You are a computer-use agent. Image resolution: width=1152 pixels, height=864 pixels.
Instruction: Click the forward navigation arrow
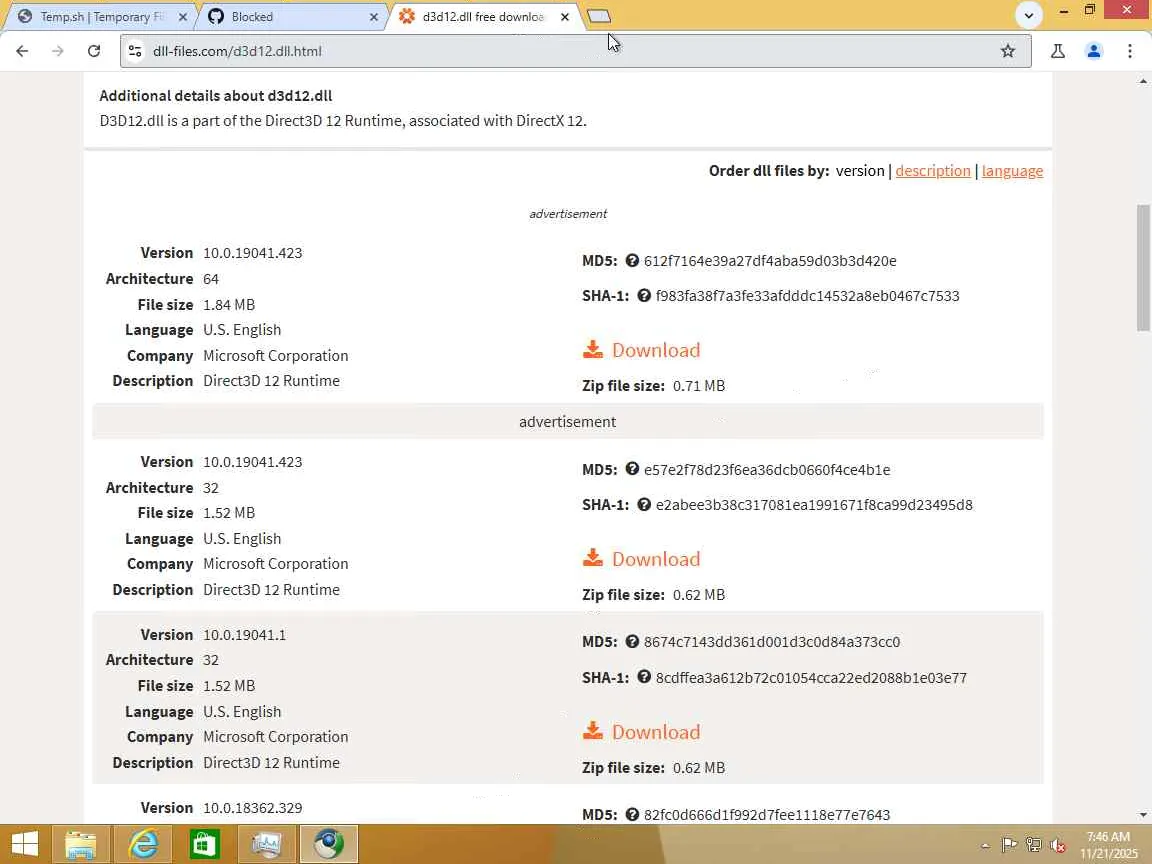57,51
